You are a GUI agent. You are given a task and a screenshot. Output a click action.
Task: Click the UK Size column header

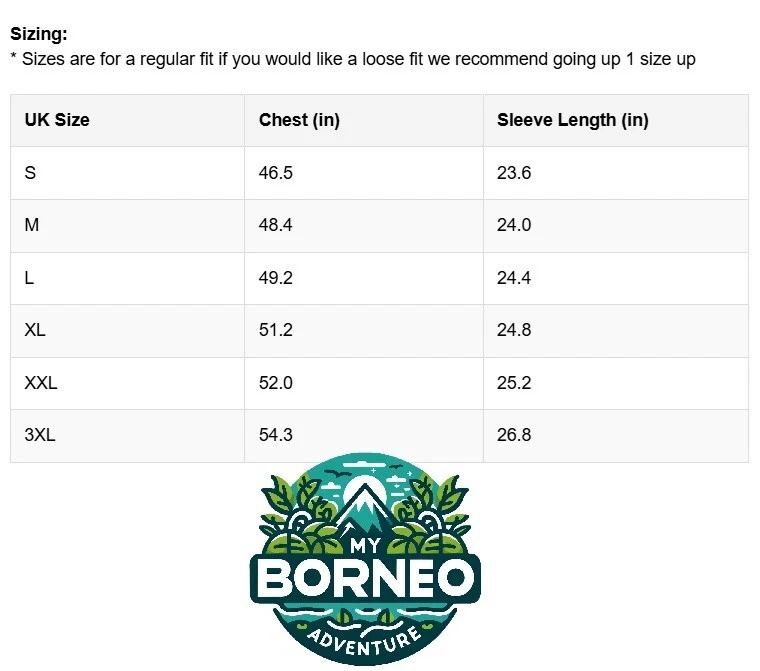coord(57,120)
